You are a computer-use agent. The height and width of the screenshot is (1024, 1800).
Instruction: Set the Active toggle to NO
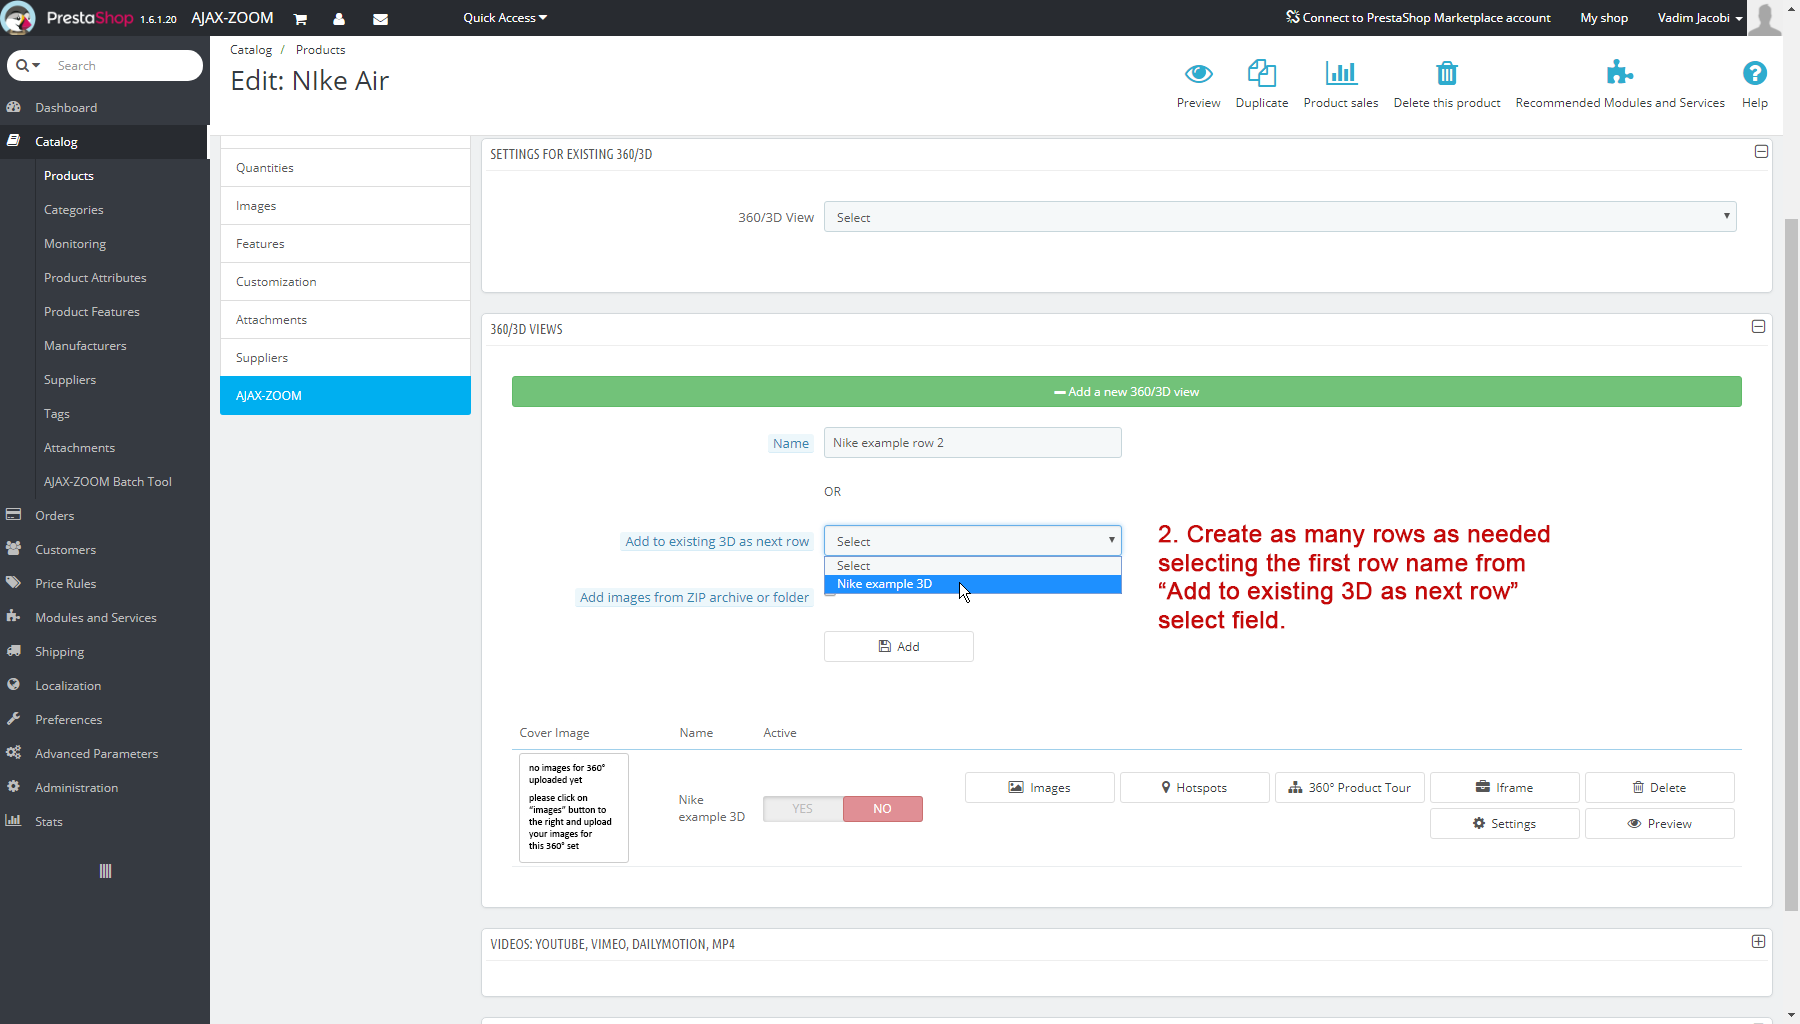(x=882, y=809)
